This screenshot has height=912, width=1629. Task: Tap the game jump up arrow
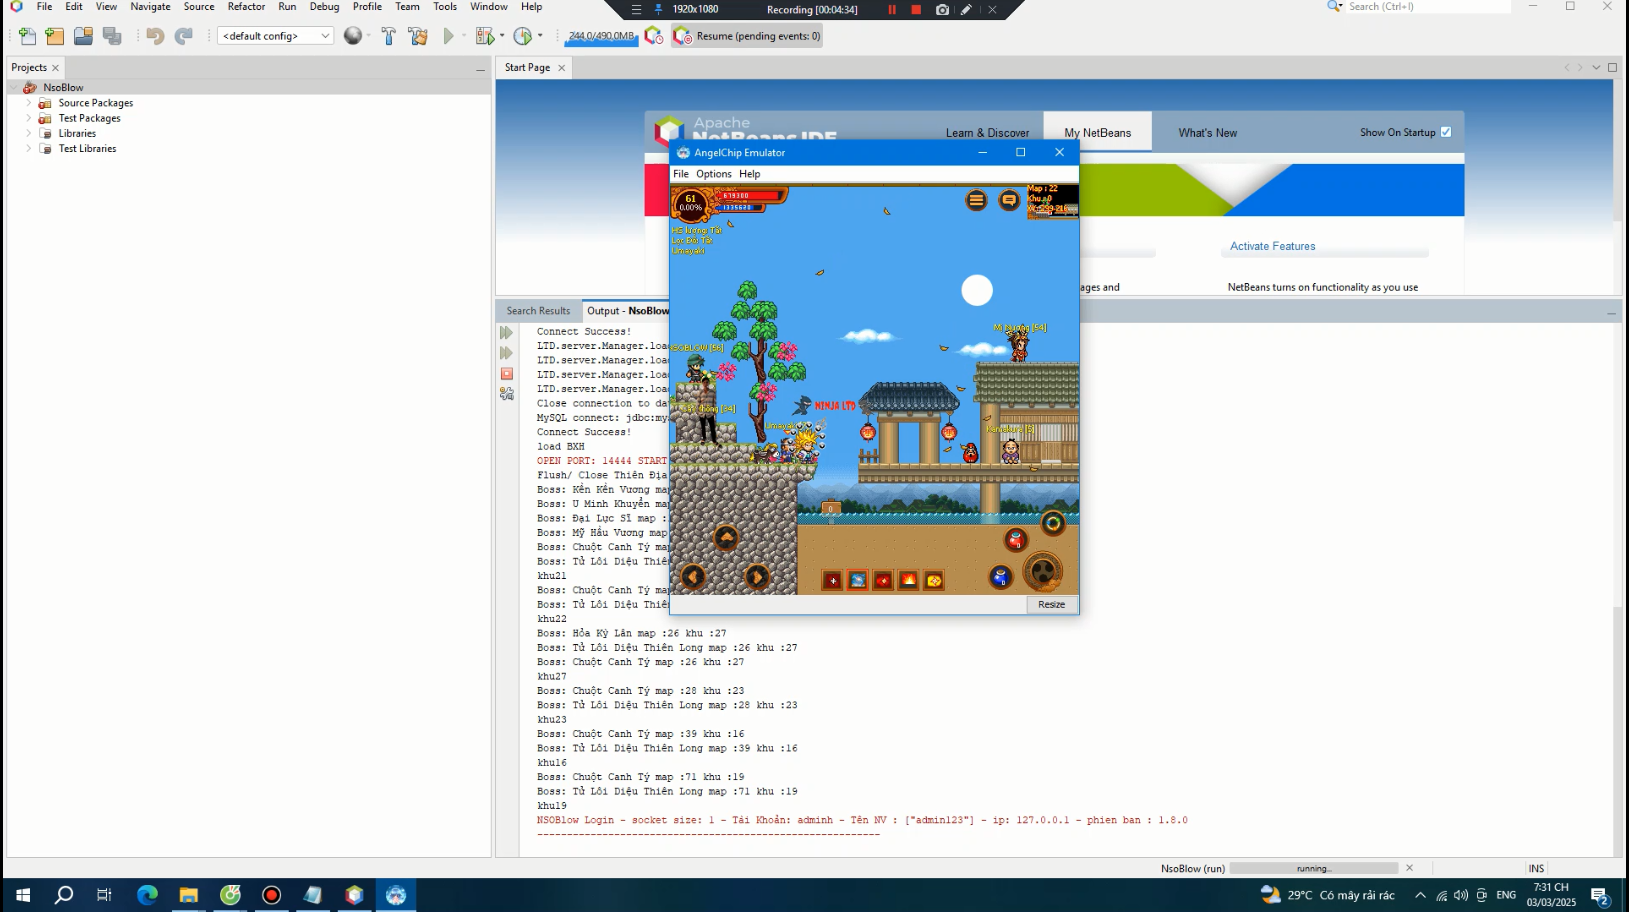[x=727, y=538]
